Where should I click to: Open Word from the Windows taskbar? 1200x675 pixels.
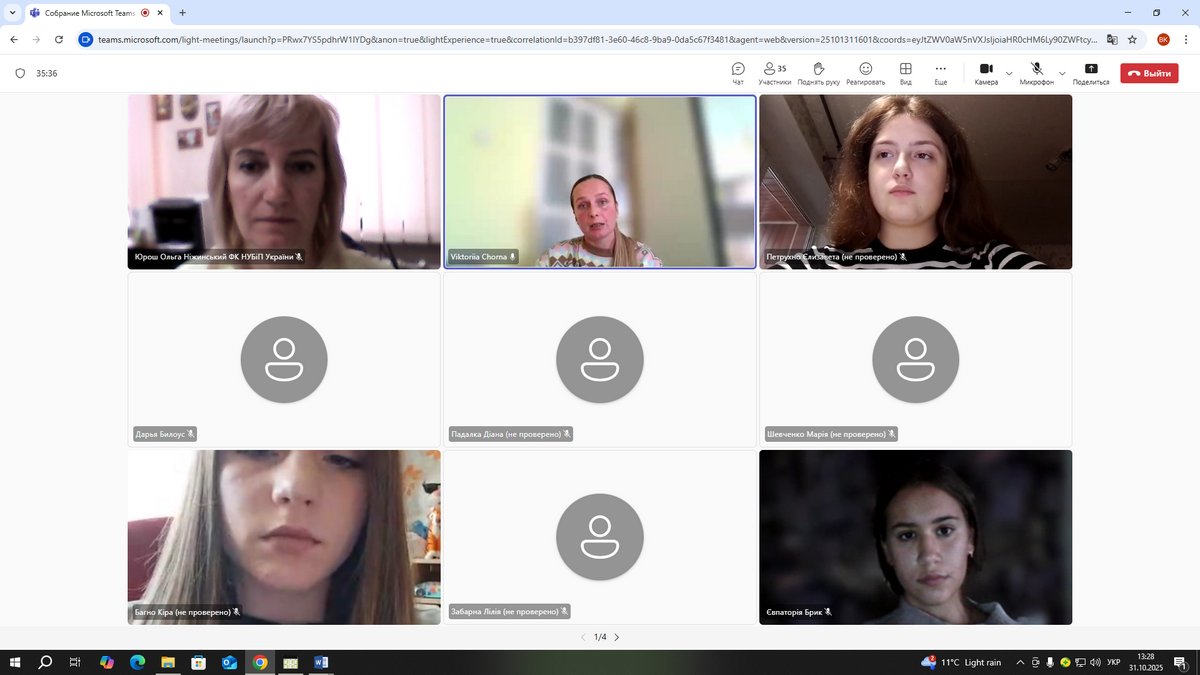[x=322, y=662]
